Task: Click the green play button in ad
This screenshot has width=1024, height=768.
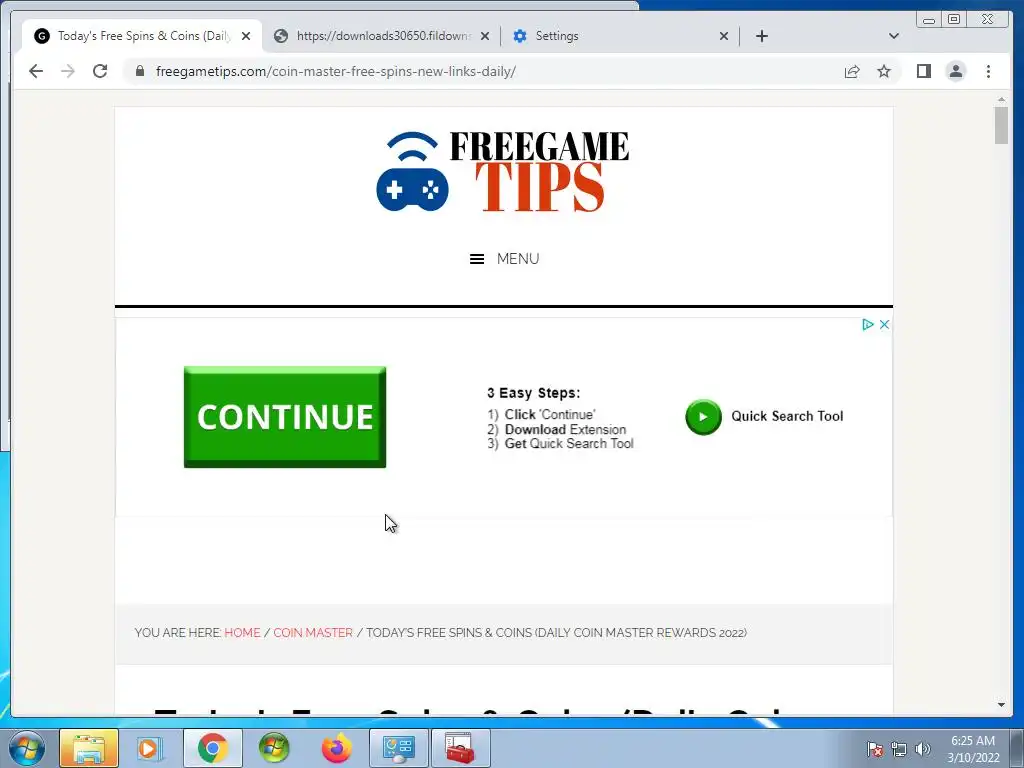Action: (x=703, y=417)
